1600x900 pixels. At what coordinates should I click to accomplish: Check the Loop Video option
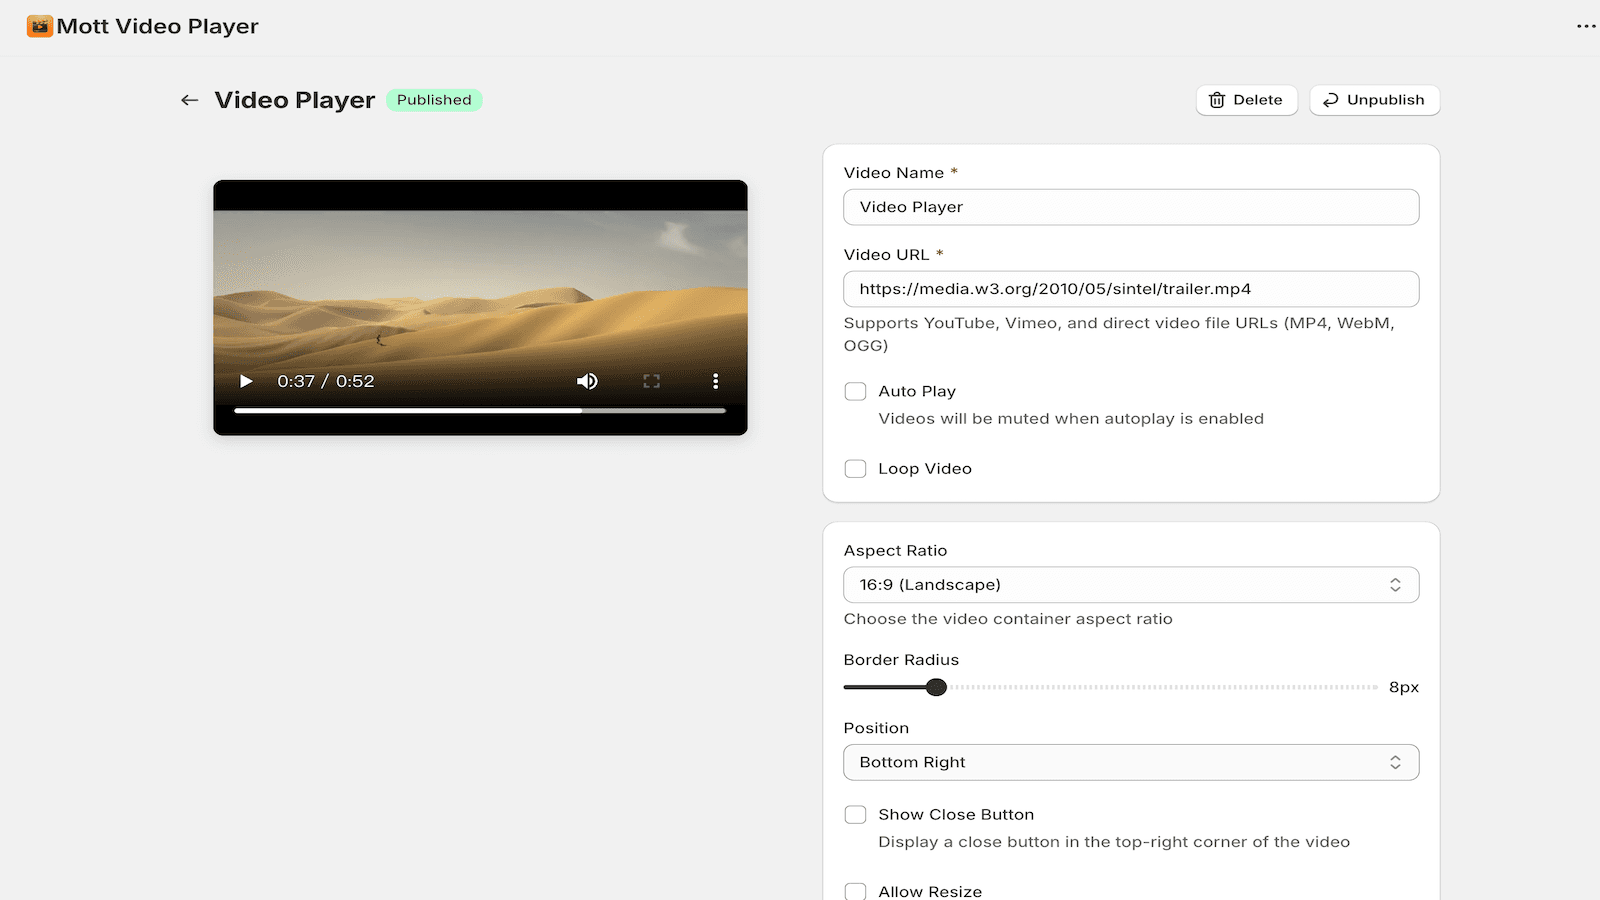(855, 468)
